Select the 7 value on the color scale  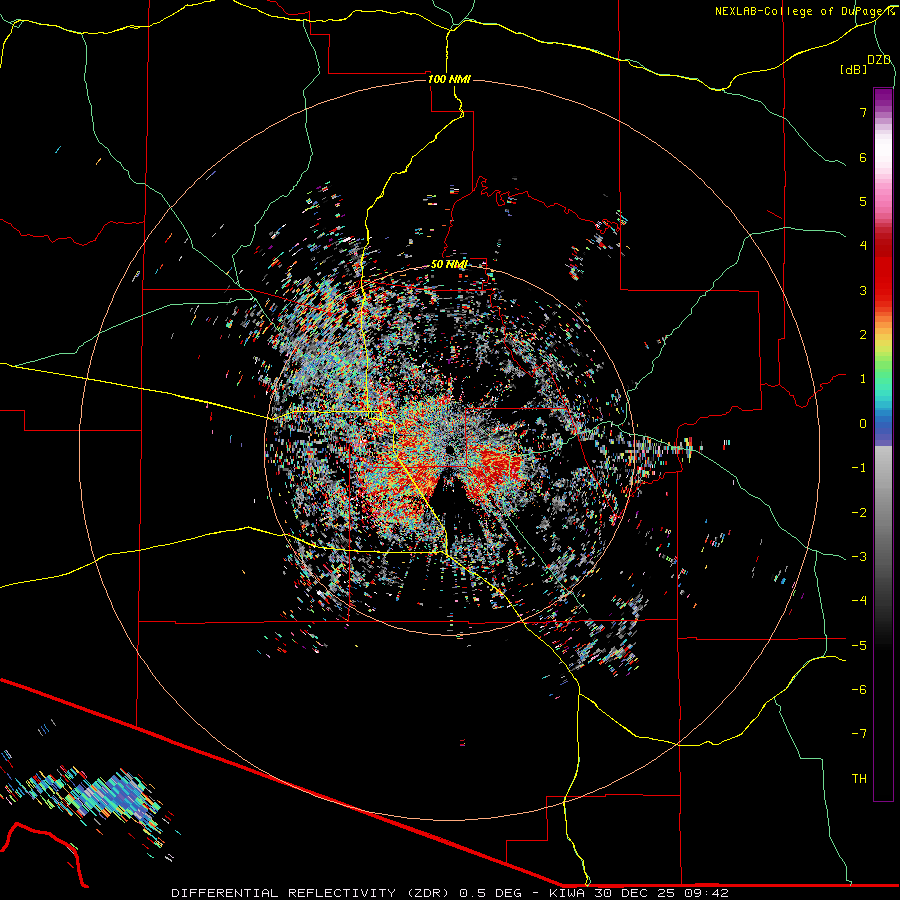(863, 112)
